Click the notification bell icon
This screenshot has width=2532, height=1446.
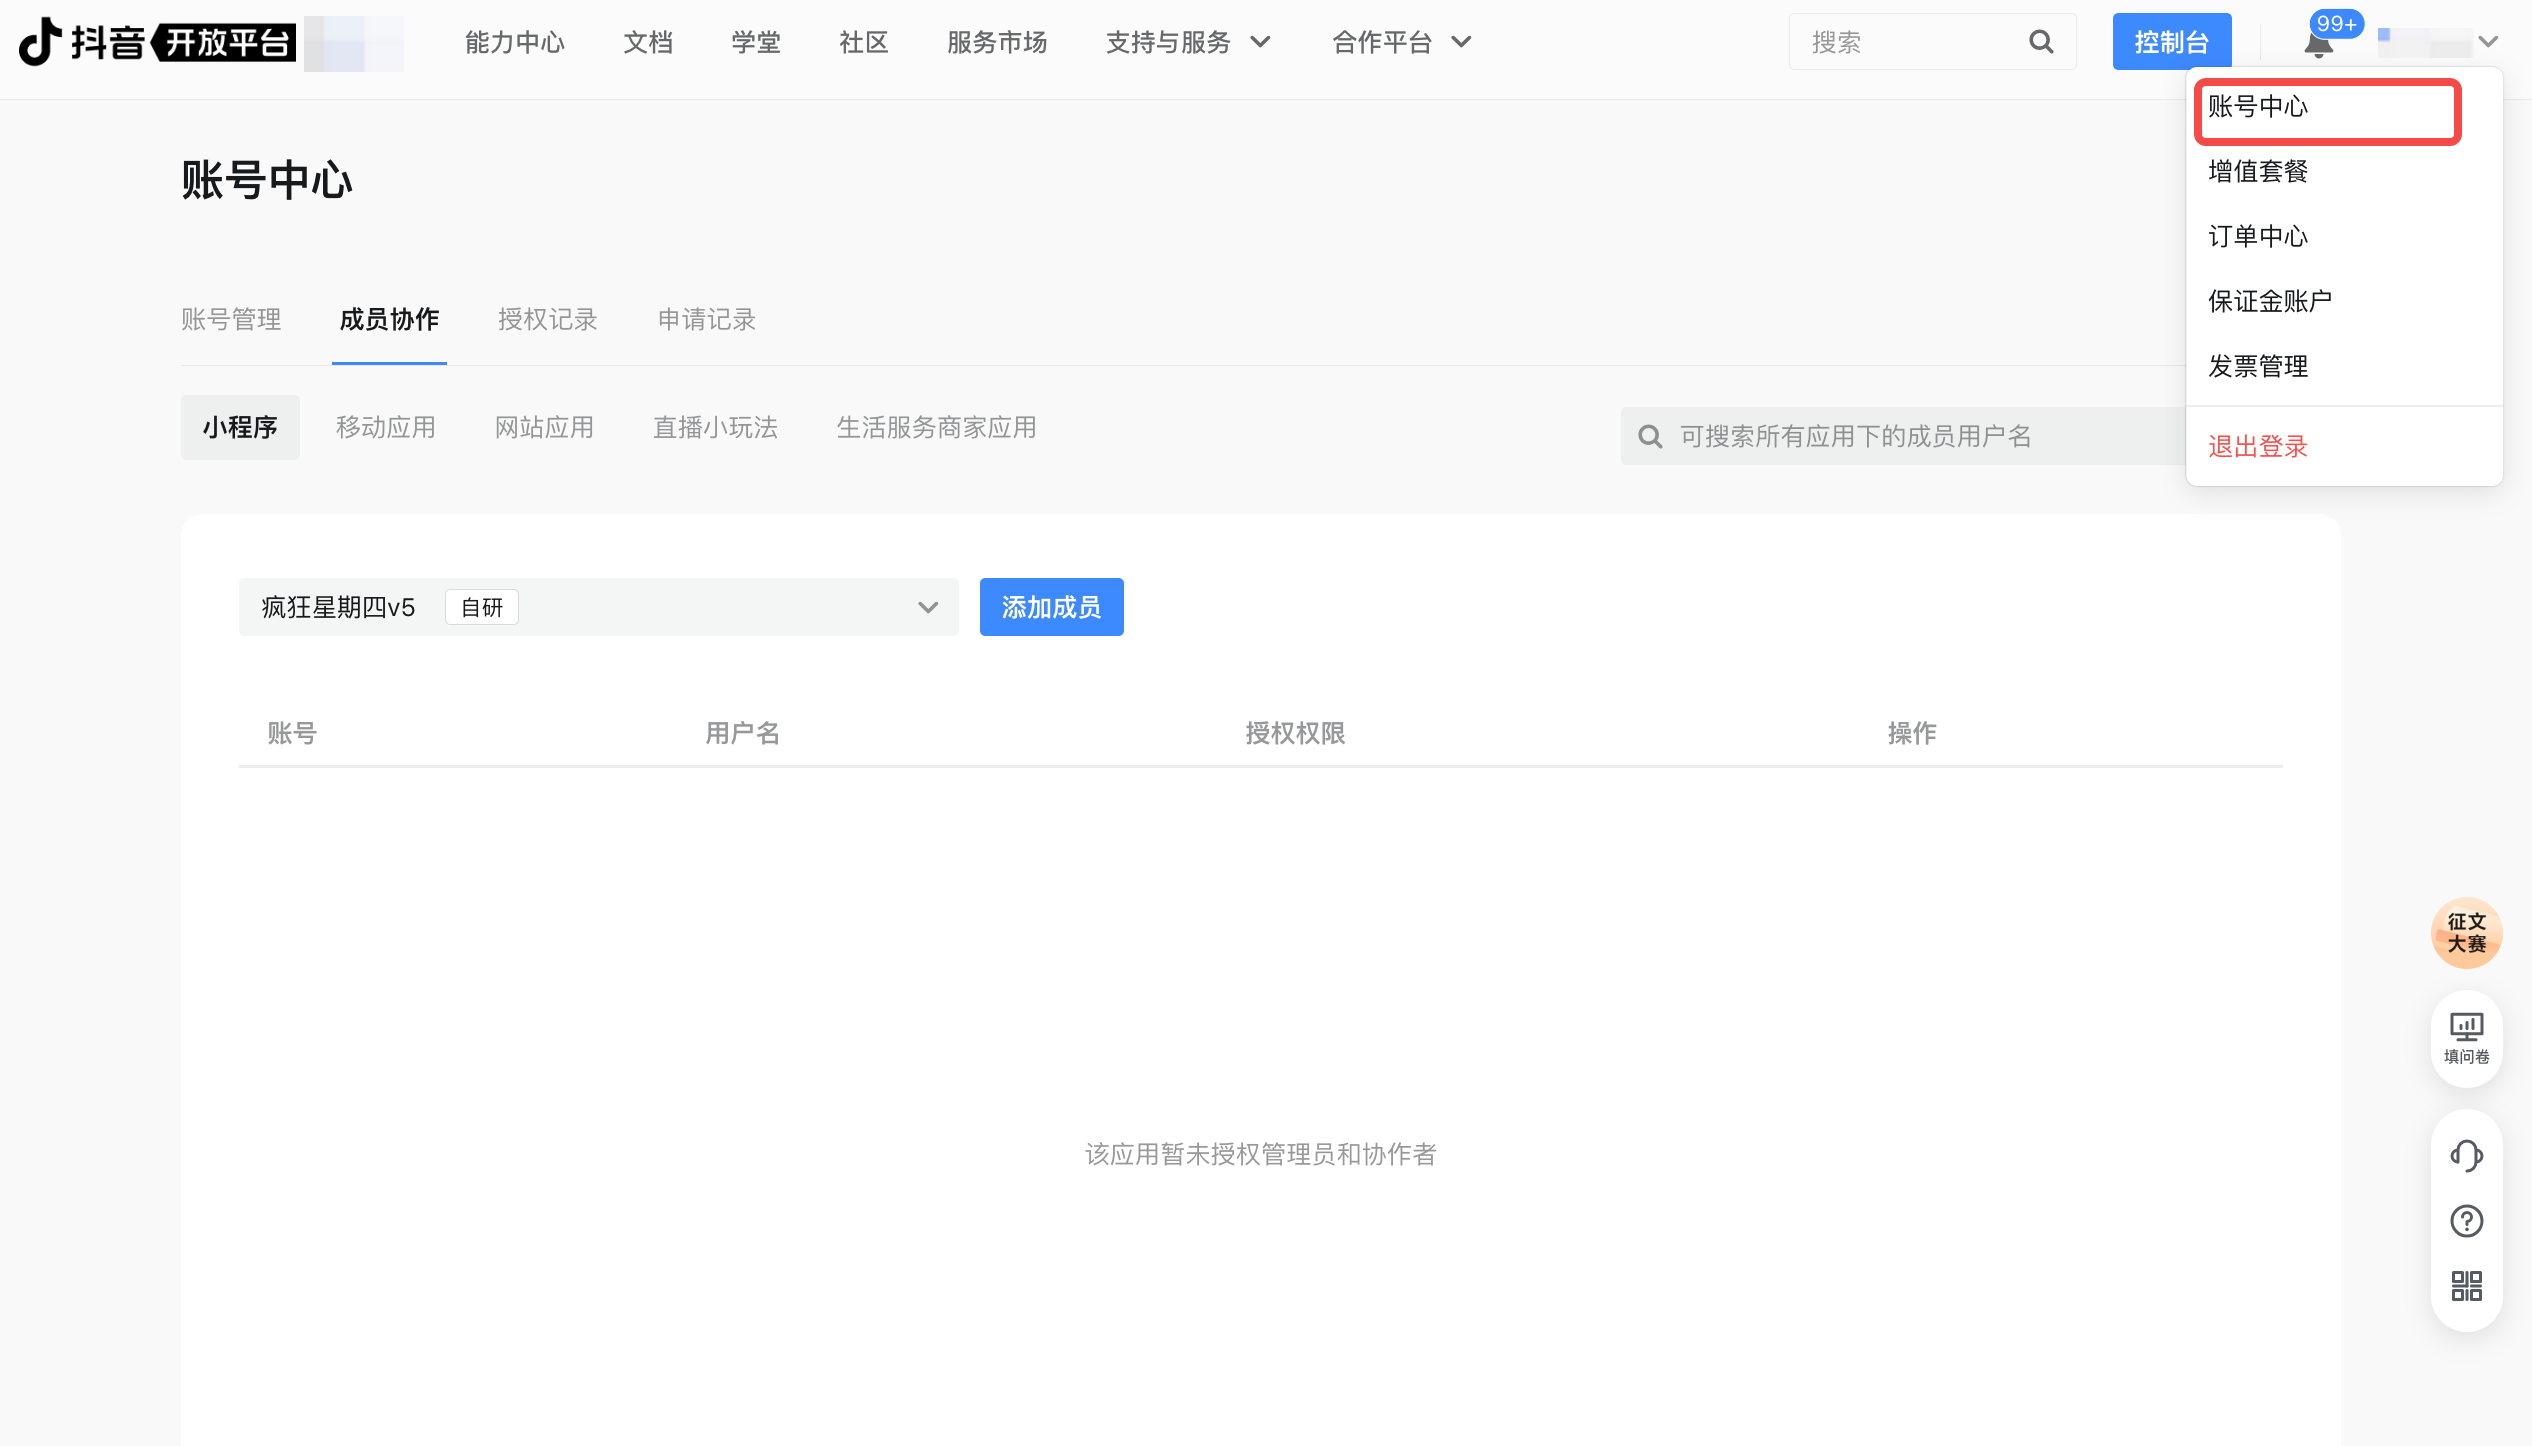[2317, 44]
